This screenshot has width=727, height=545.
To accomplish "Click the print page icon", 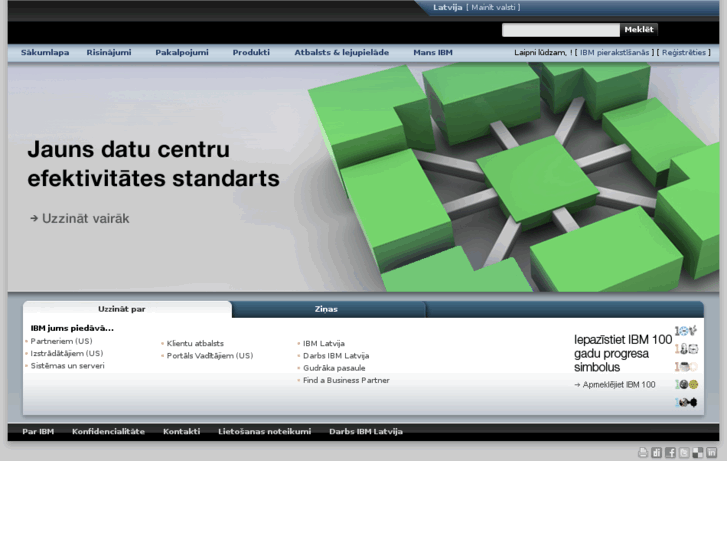I will point(643,453).
